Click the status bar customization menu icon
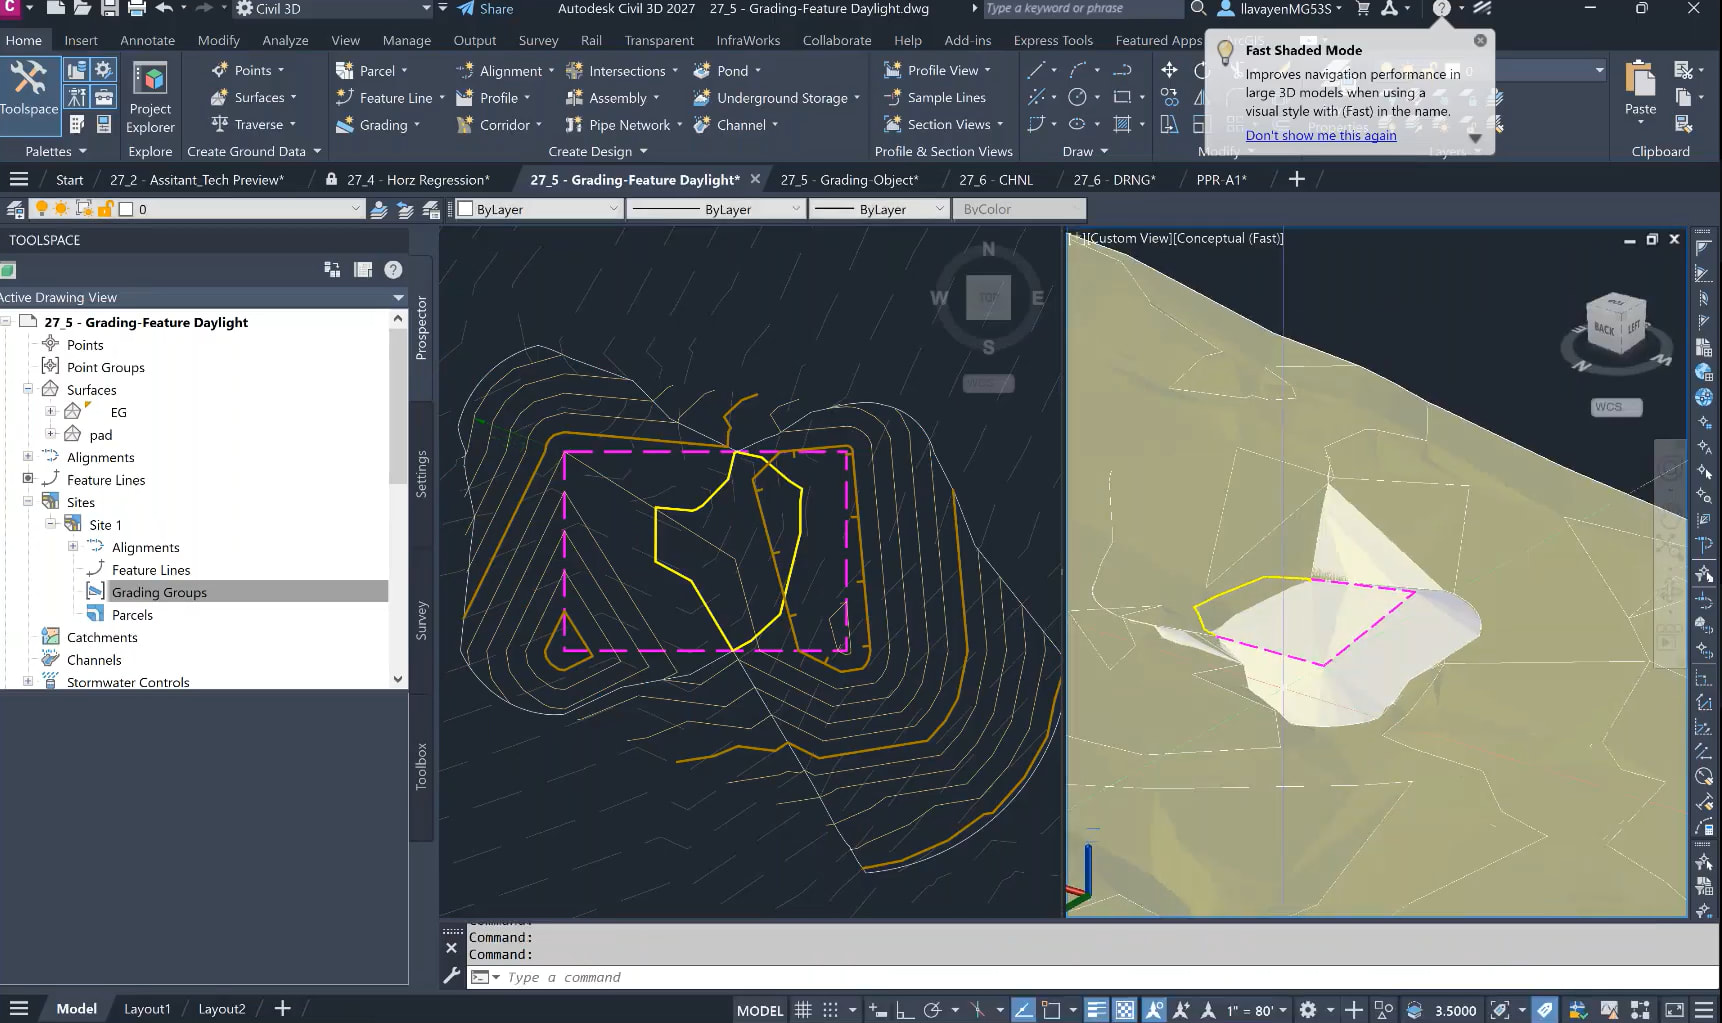Screen dimensions: 1722x1023 click(1704, 1010)
